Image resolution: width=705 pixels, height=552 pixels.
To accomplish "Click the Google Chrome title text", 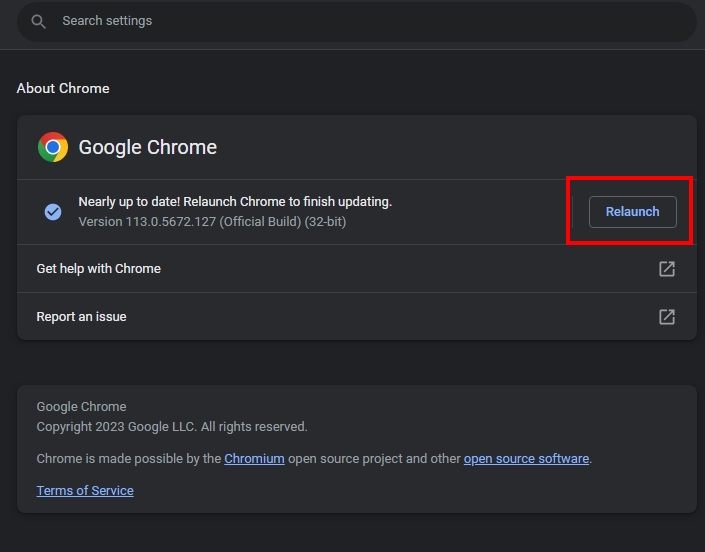I will click(x=147, y=147).
